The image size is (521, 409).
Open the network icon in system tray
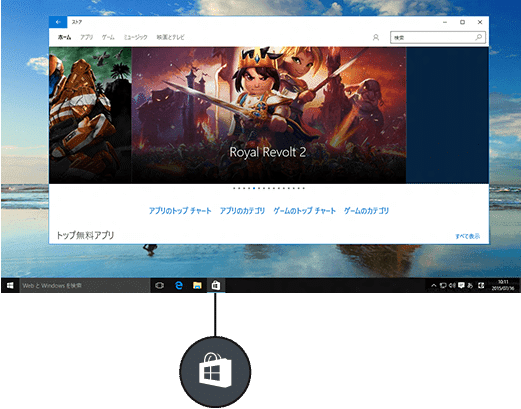(x=443, y=286)
